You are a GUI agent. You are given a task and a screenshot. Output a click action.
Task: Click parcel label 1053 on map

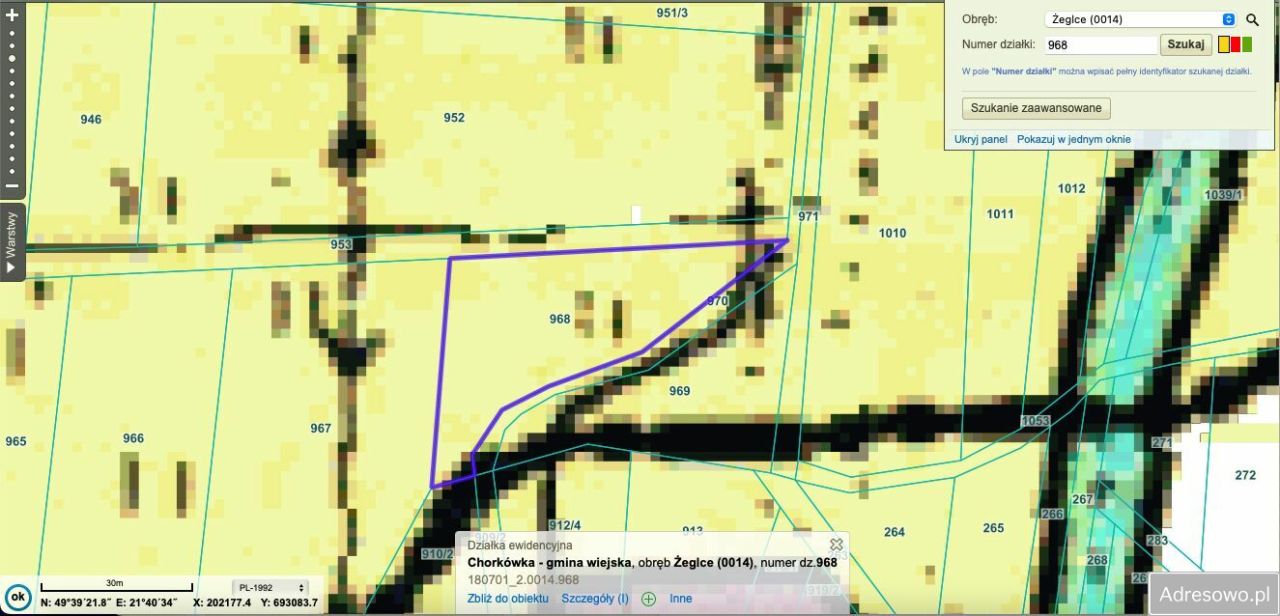[1035, 421]
